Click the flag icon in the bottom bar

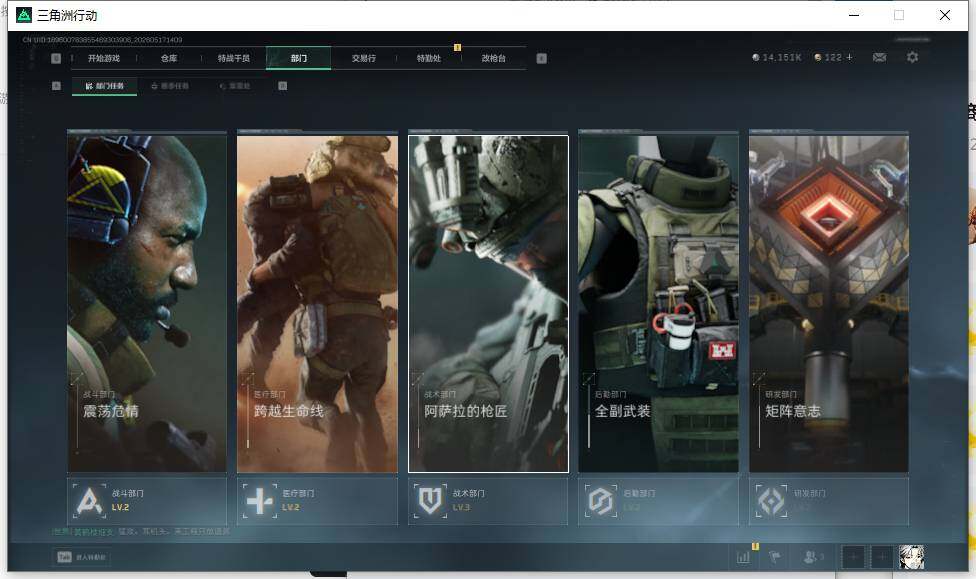[x=775, y=557]
